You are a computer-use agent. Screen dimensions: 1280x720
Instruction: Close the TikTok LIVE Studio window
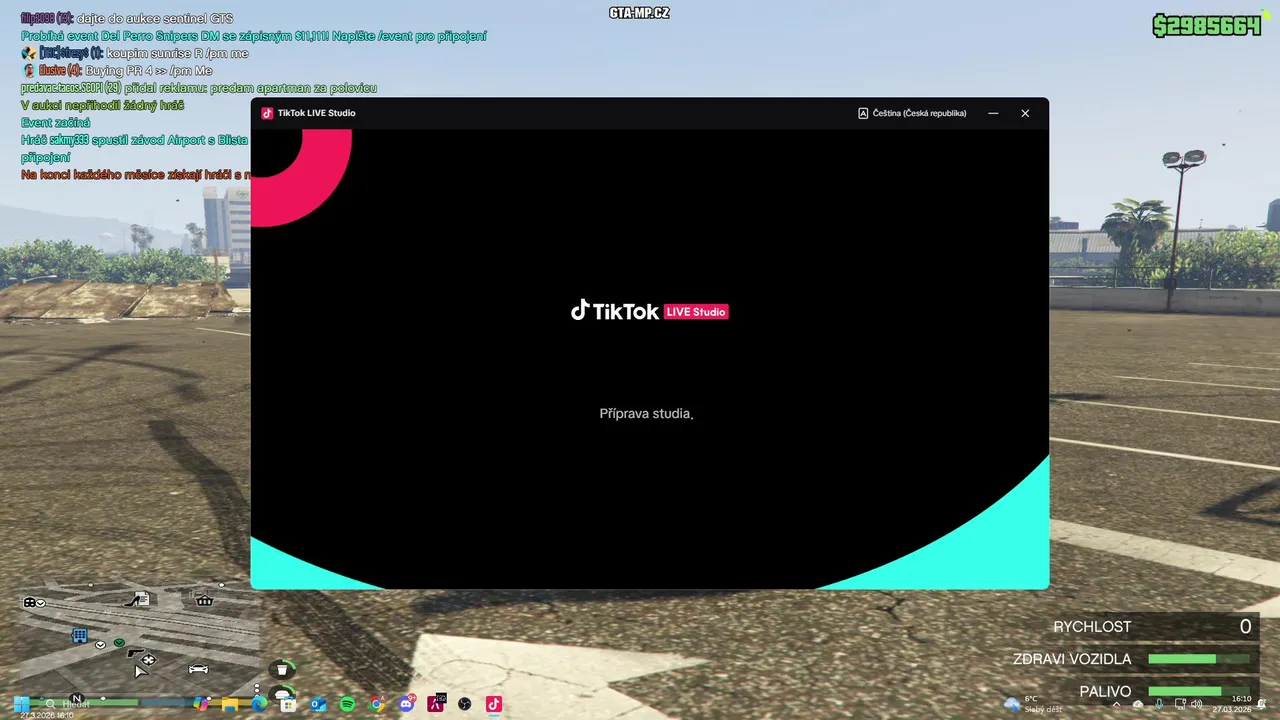1025,113
